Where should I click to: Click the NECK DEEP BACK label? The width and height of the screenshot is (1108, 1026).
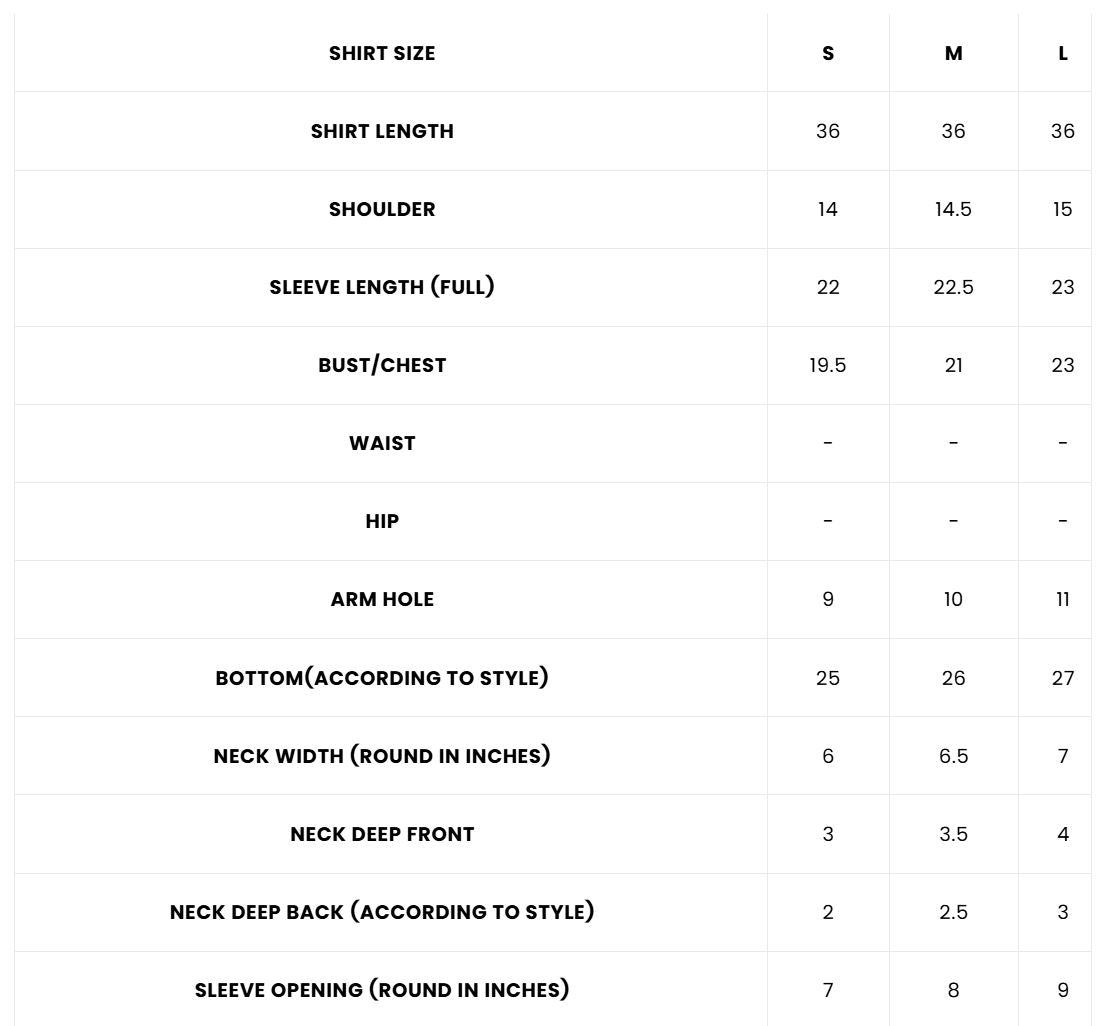382,912
